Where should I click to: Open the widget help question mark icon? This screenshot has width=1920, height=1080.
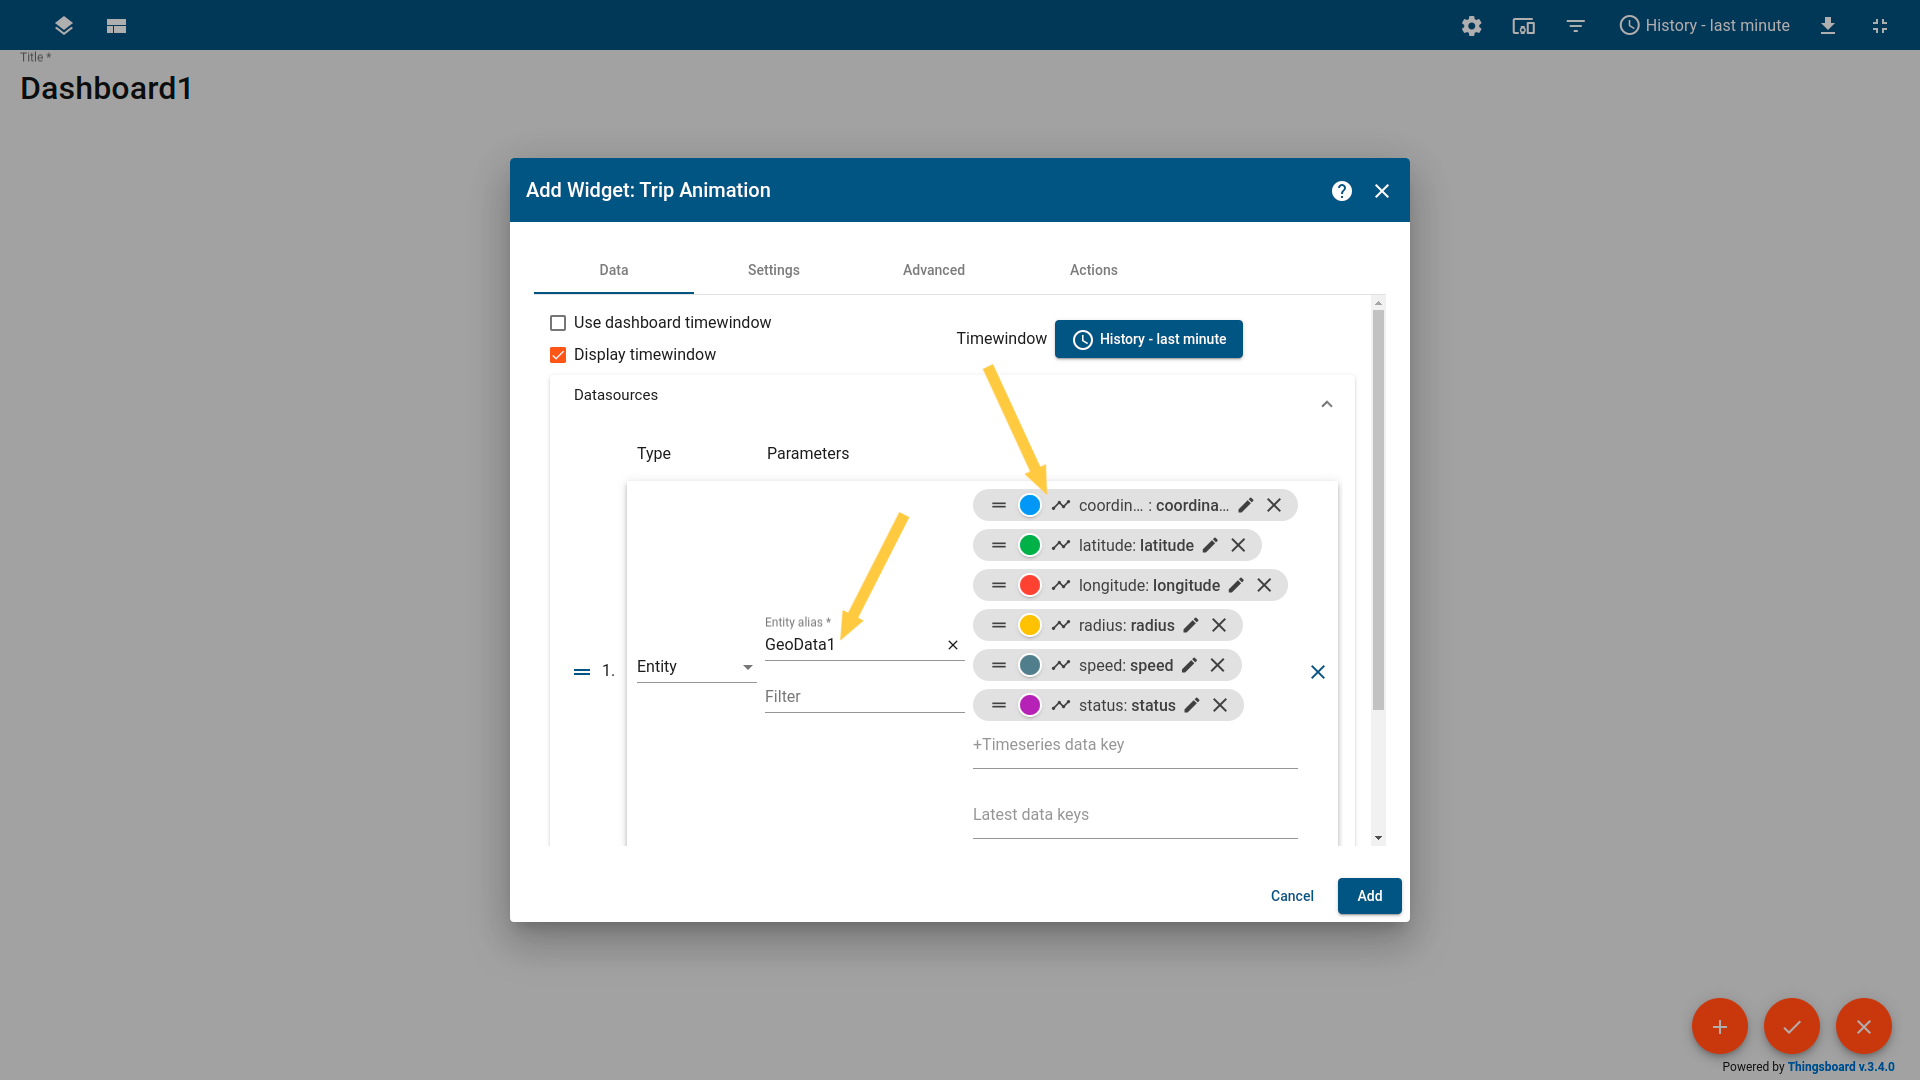pyautogui.click(x=1341, y=191)
